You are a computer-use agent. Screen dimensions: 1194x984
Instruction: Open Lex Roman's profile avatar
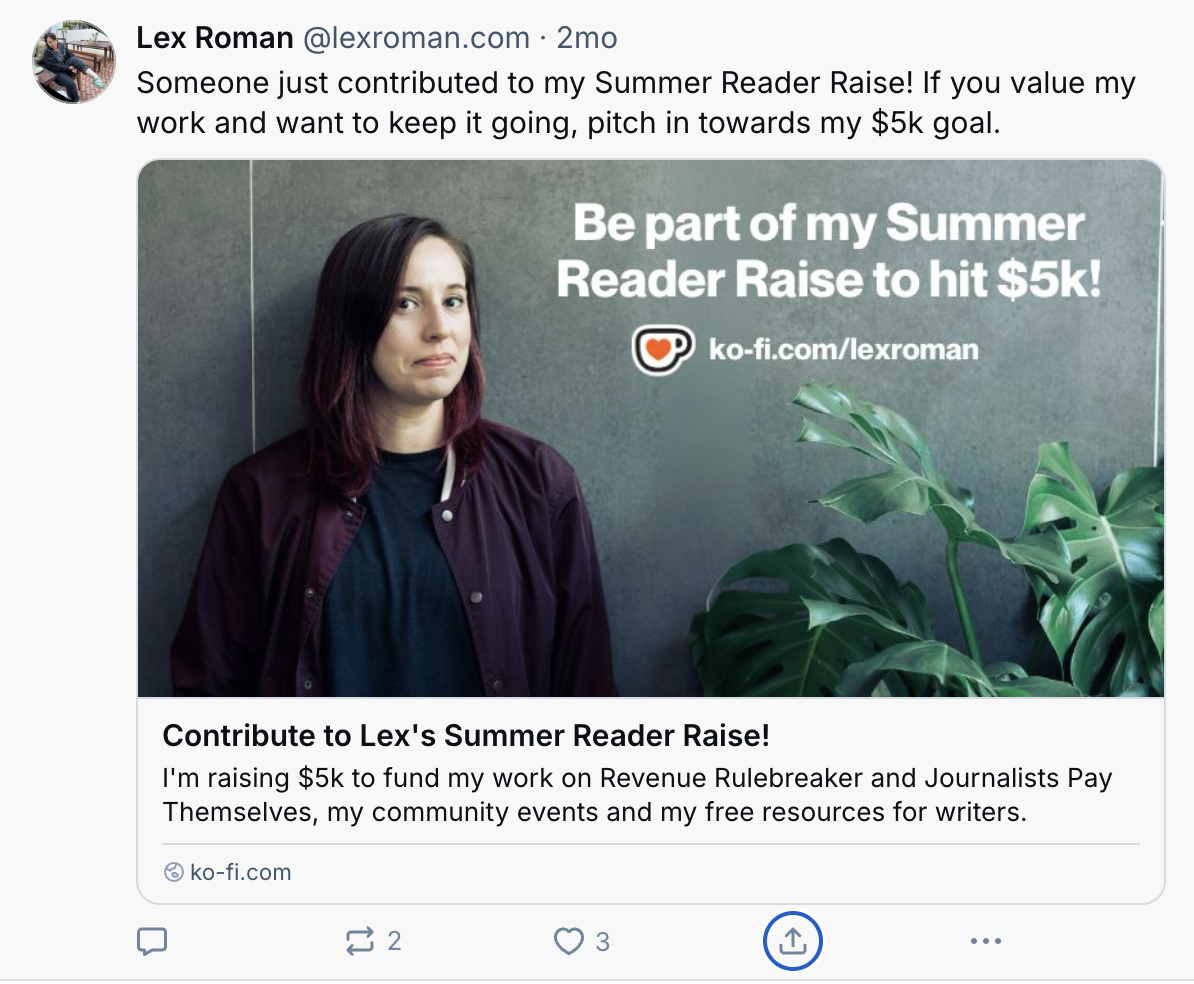click(x=74, y=62)
